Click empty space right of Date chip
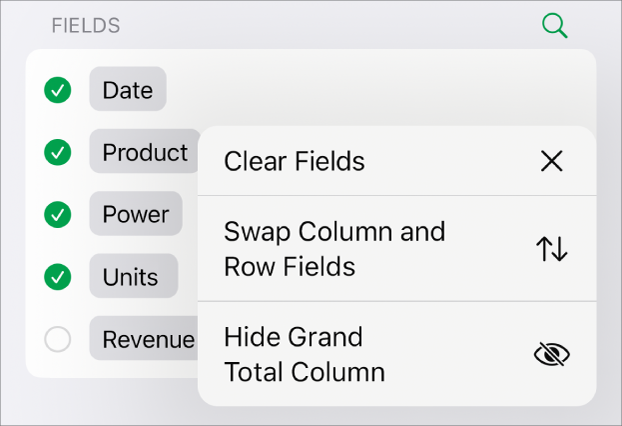Viewport: 622px width, 426px height. [380, 88]
